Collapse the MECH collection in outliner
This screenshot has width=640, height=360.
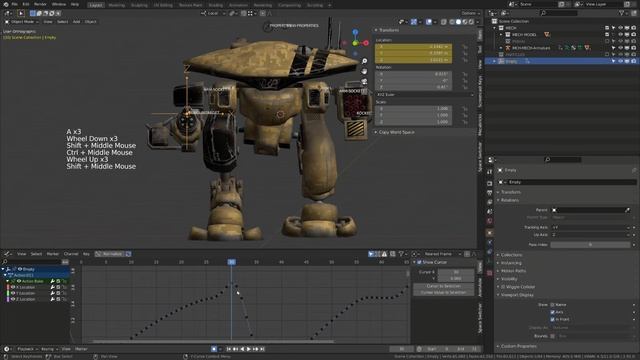click(x=495, y=28)
